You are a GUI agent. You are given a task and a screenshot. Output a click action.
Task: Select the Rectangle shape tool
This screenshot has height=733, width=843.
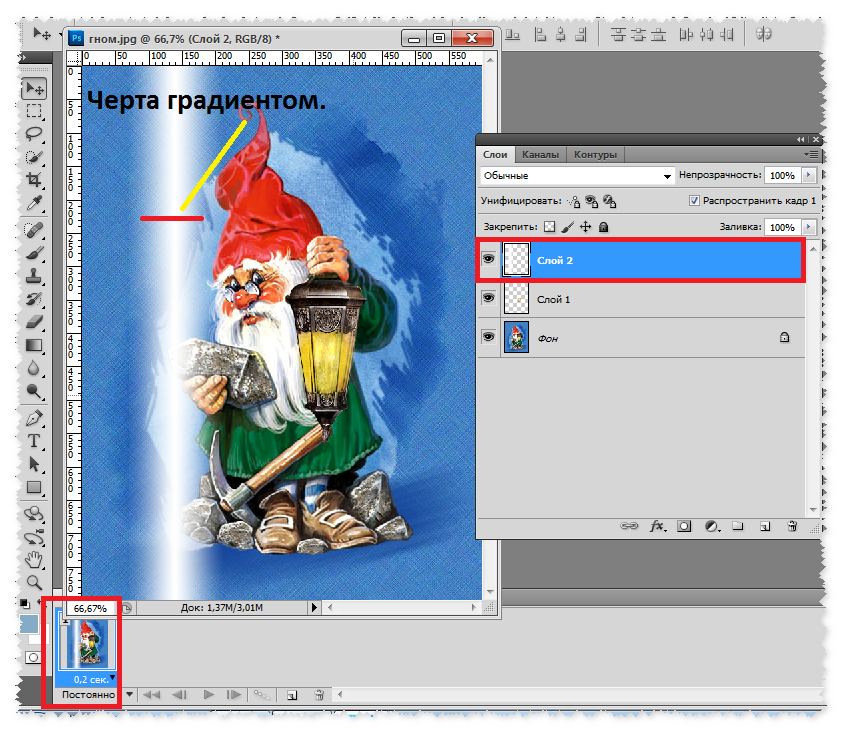34,487
